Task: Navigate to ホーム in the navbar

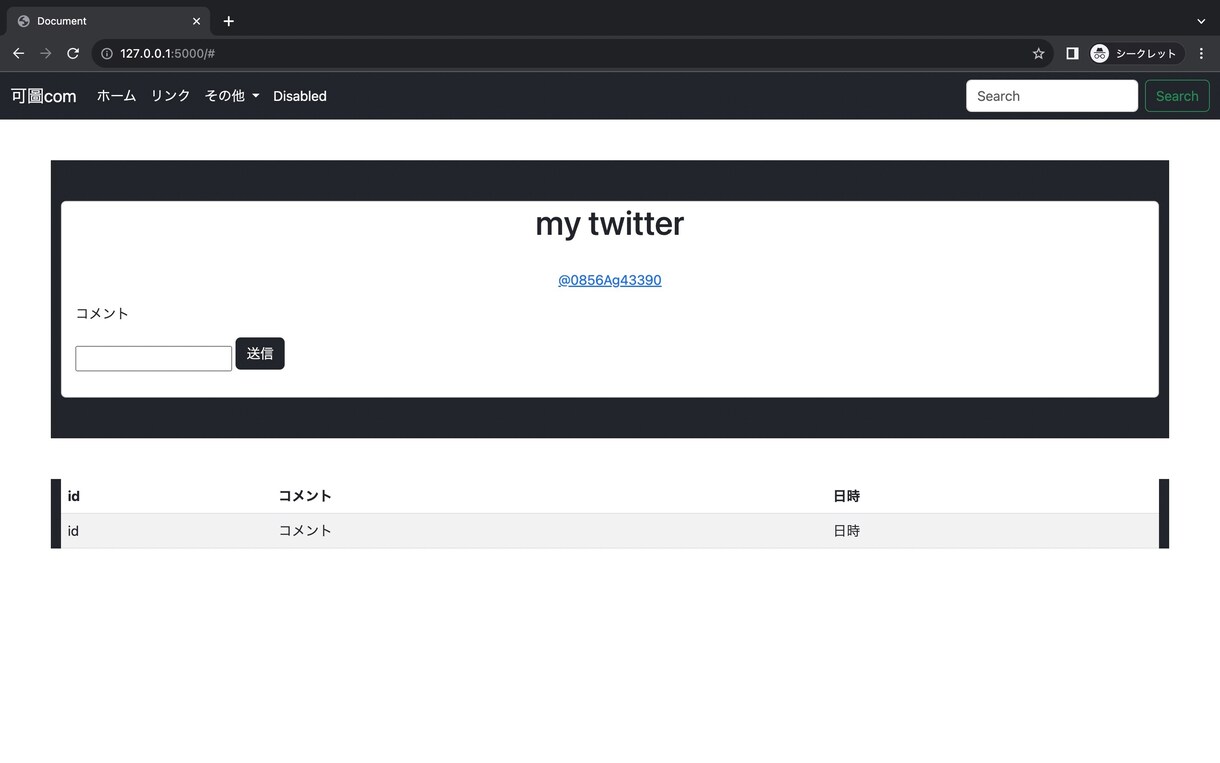Action: (116, 96)
